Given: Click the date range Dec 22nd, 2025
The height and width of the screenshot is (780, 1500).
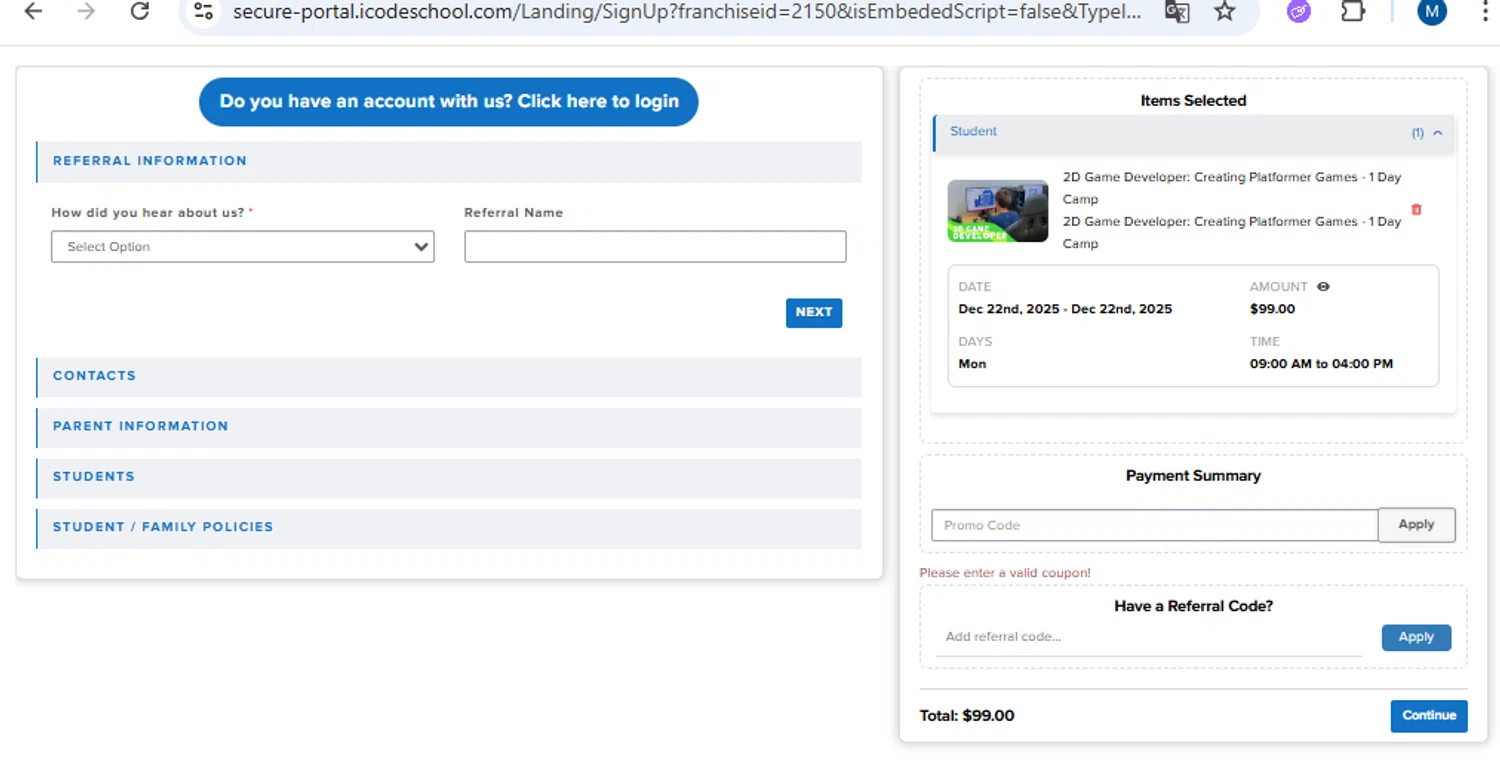Looking at the screenshot, I should click(x=1065, y=309).
